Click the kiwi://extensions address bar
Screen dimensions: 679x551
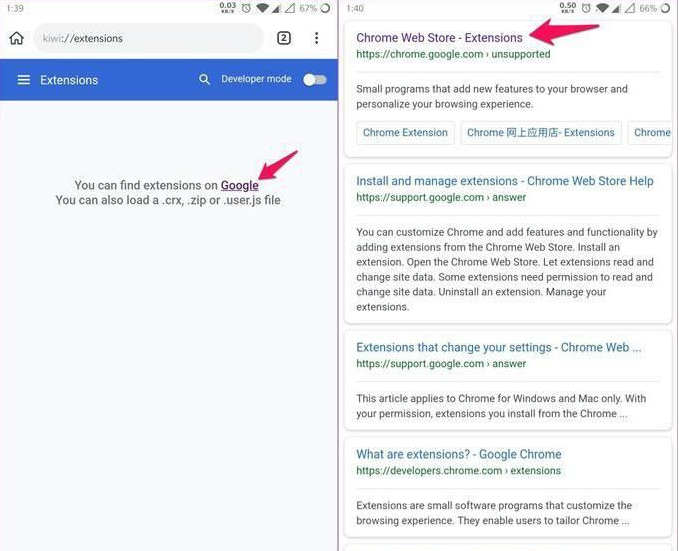click(x=148, y=38)
